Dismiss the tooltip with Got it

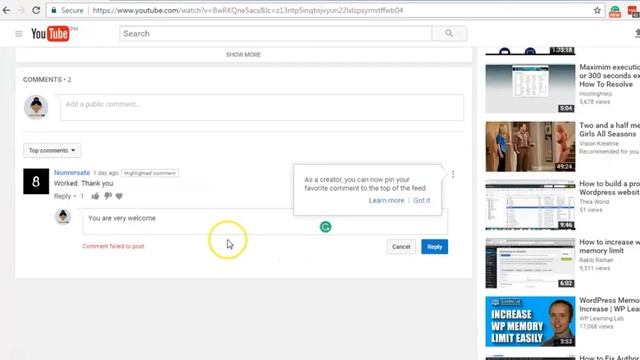coord(422,200)
